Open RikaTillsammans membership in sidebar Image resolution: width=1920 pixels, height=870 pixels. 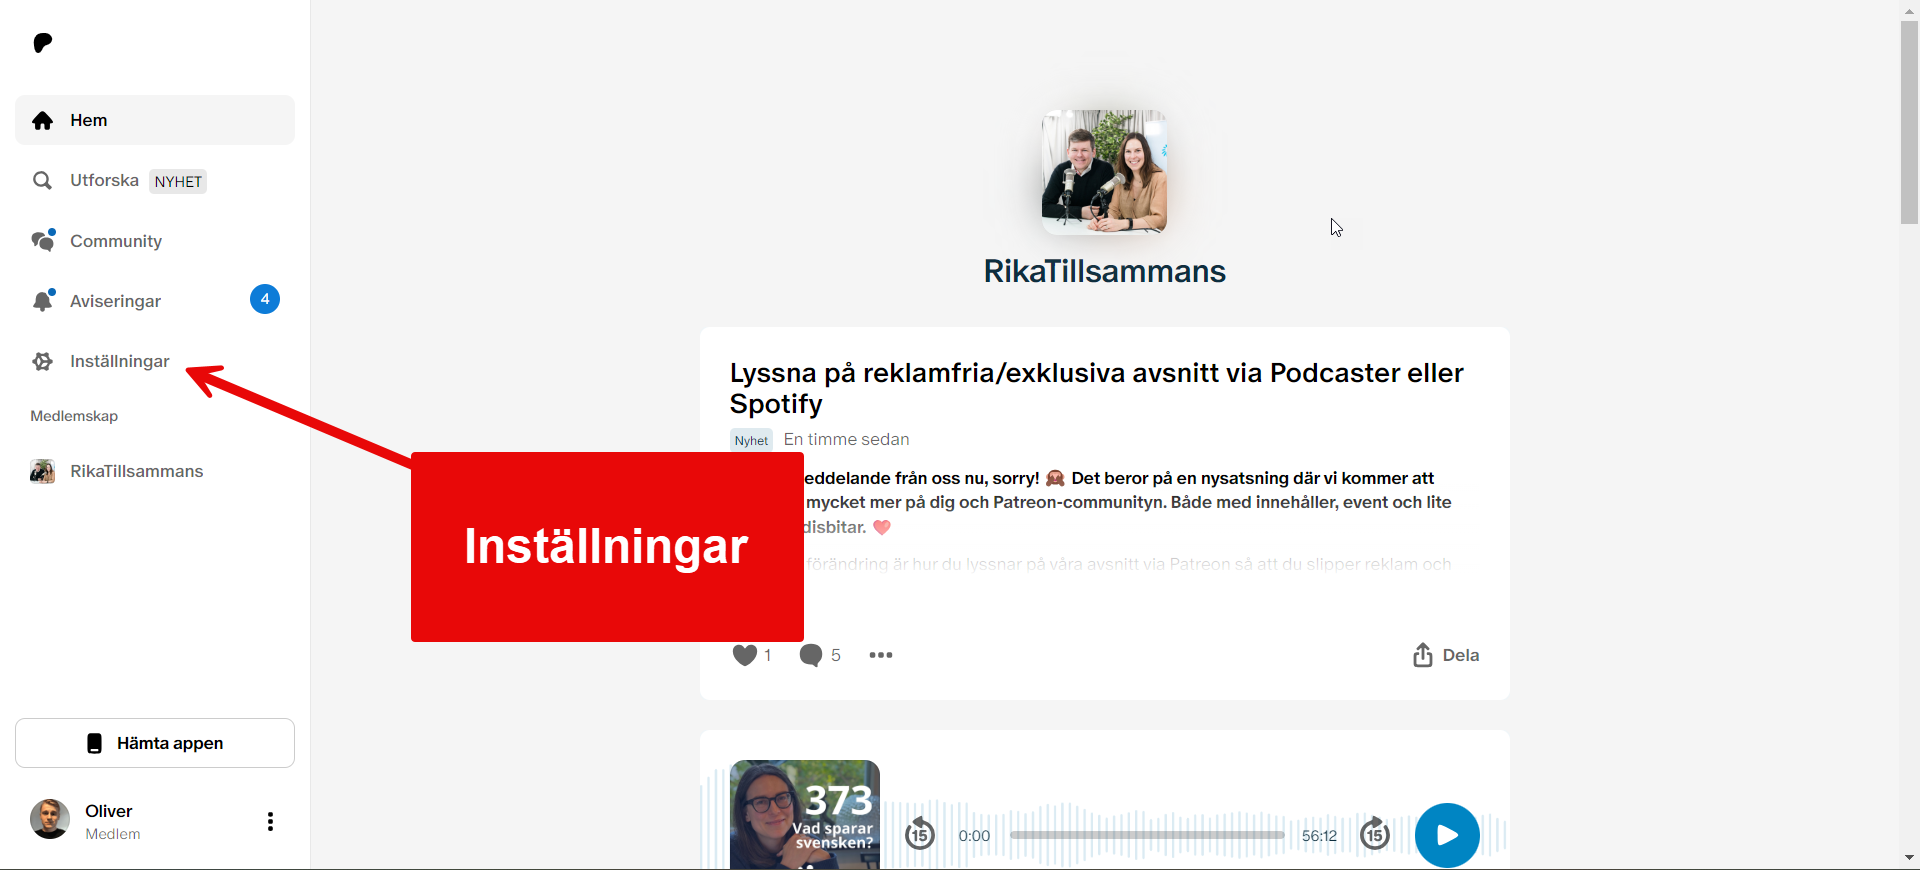[x=135, y=471]
